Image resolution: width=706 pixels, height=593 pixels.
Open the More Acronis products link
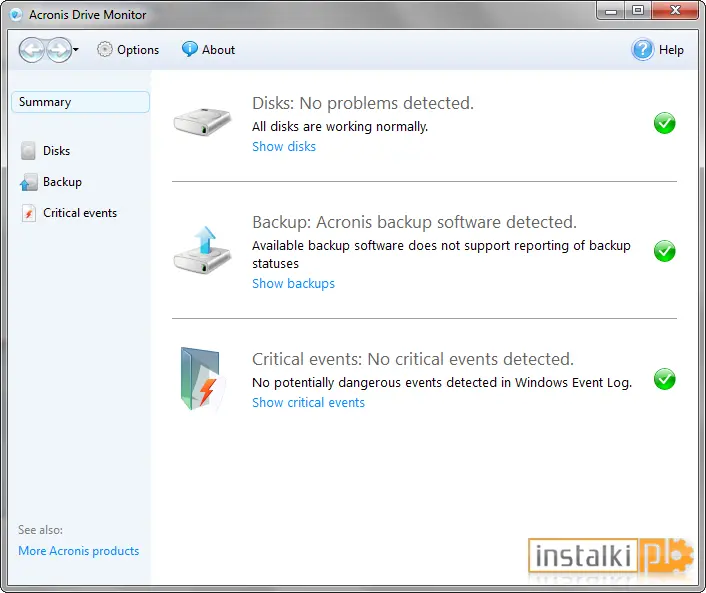tap(79, 551)
